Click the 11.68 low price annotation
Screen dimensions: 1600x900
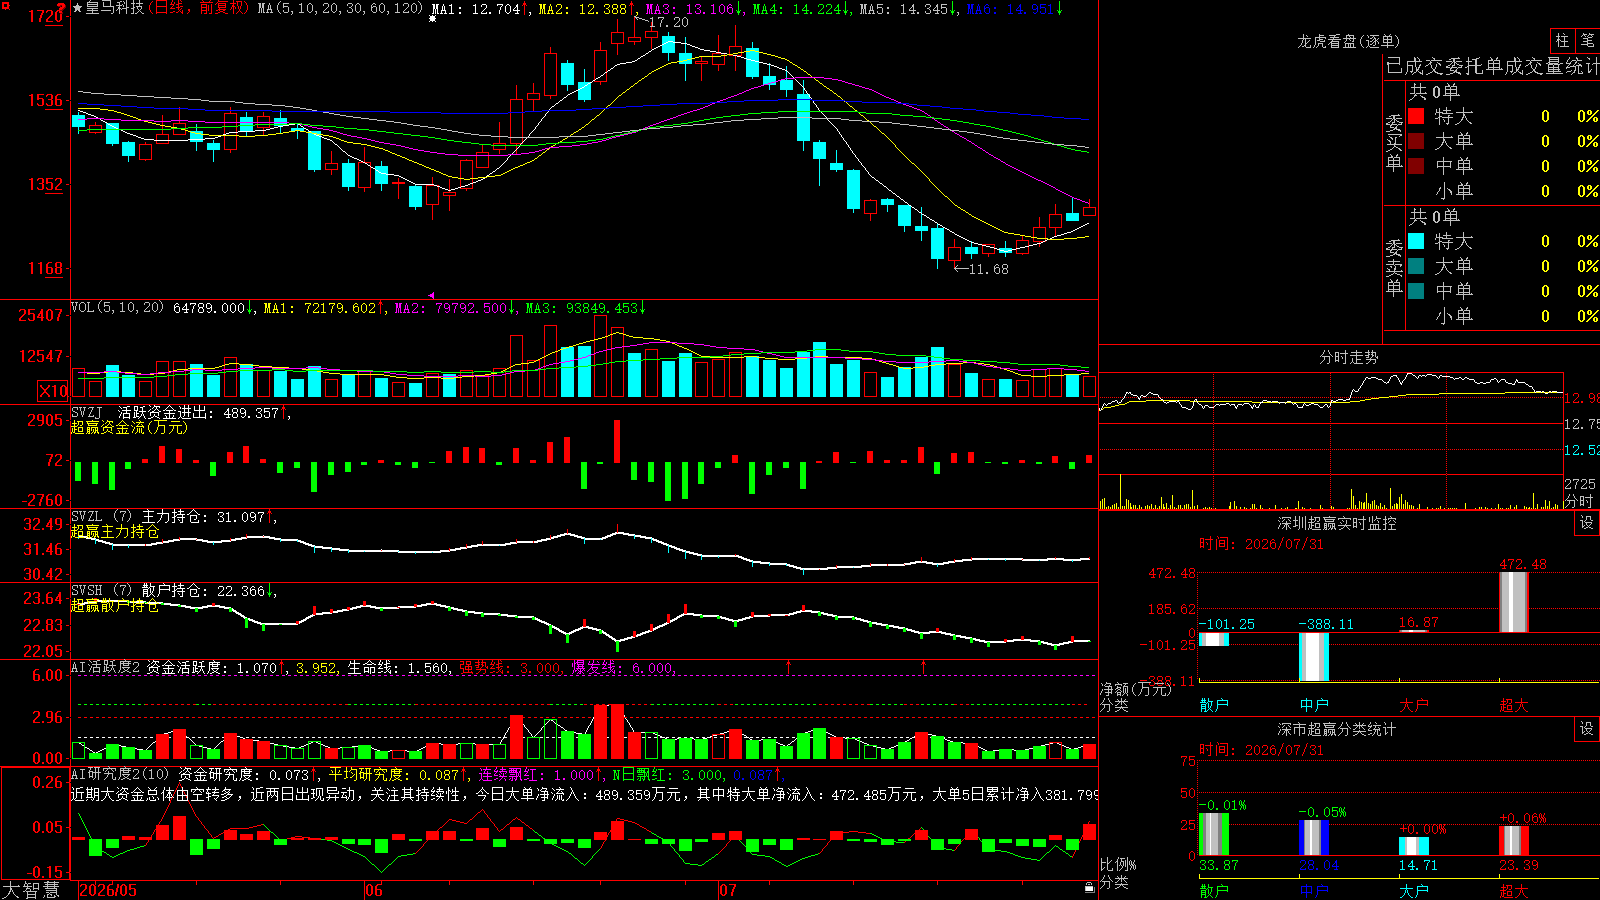pyautogui.click(x=988, y=269)
